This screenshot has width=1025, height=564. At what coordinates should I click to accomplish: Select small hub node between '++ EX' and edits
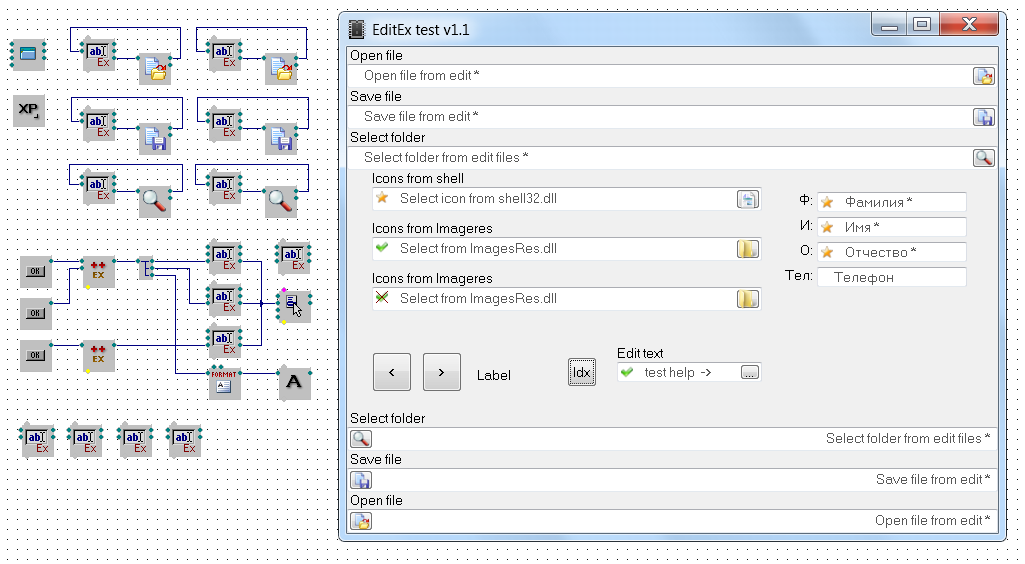pyautogui.click(x=146, y=268)
